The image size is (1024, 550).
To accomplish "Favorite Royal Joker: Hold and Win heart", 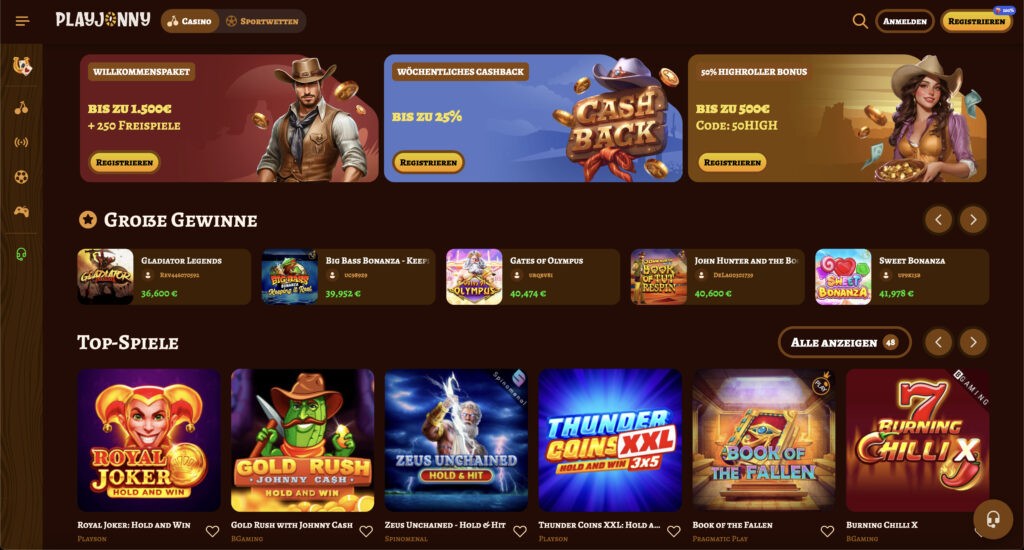I will tap(212, 531).
